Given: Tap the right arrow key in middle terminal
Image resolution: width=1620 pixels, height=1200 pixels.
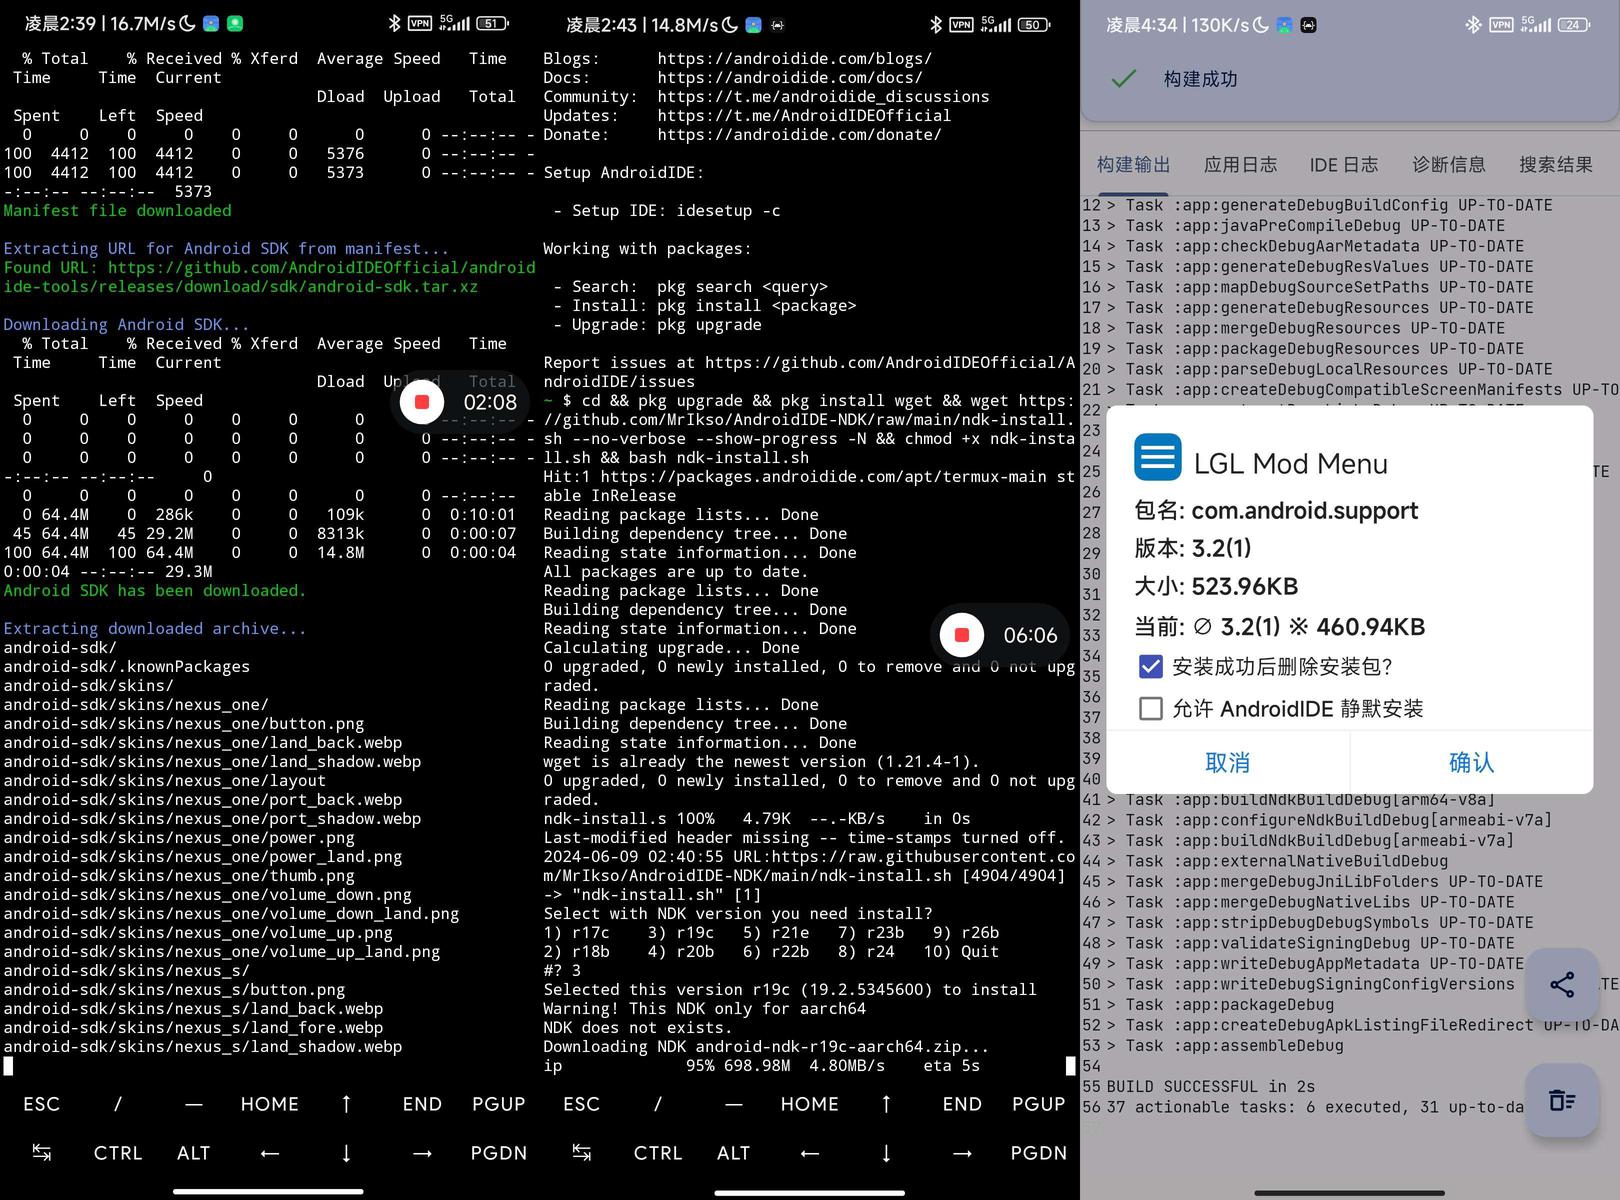Looking at the screenshot, I should coord(962,1153).
